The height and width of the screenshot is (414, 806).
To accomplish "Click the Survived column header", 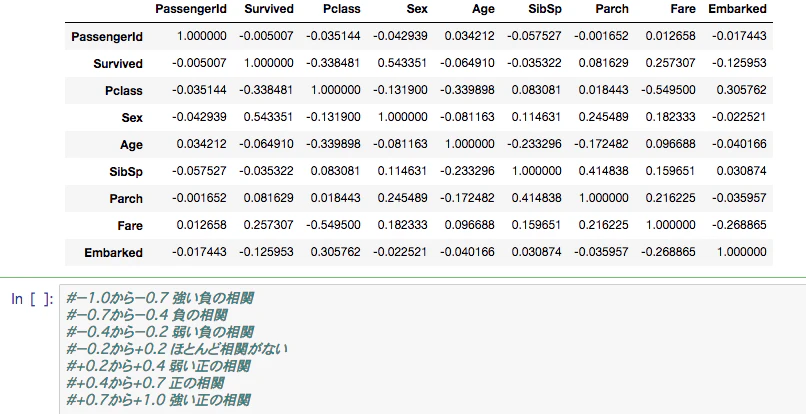I will click(269, 9).
